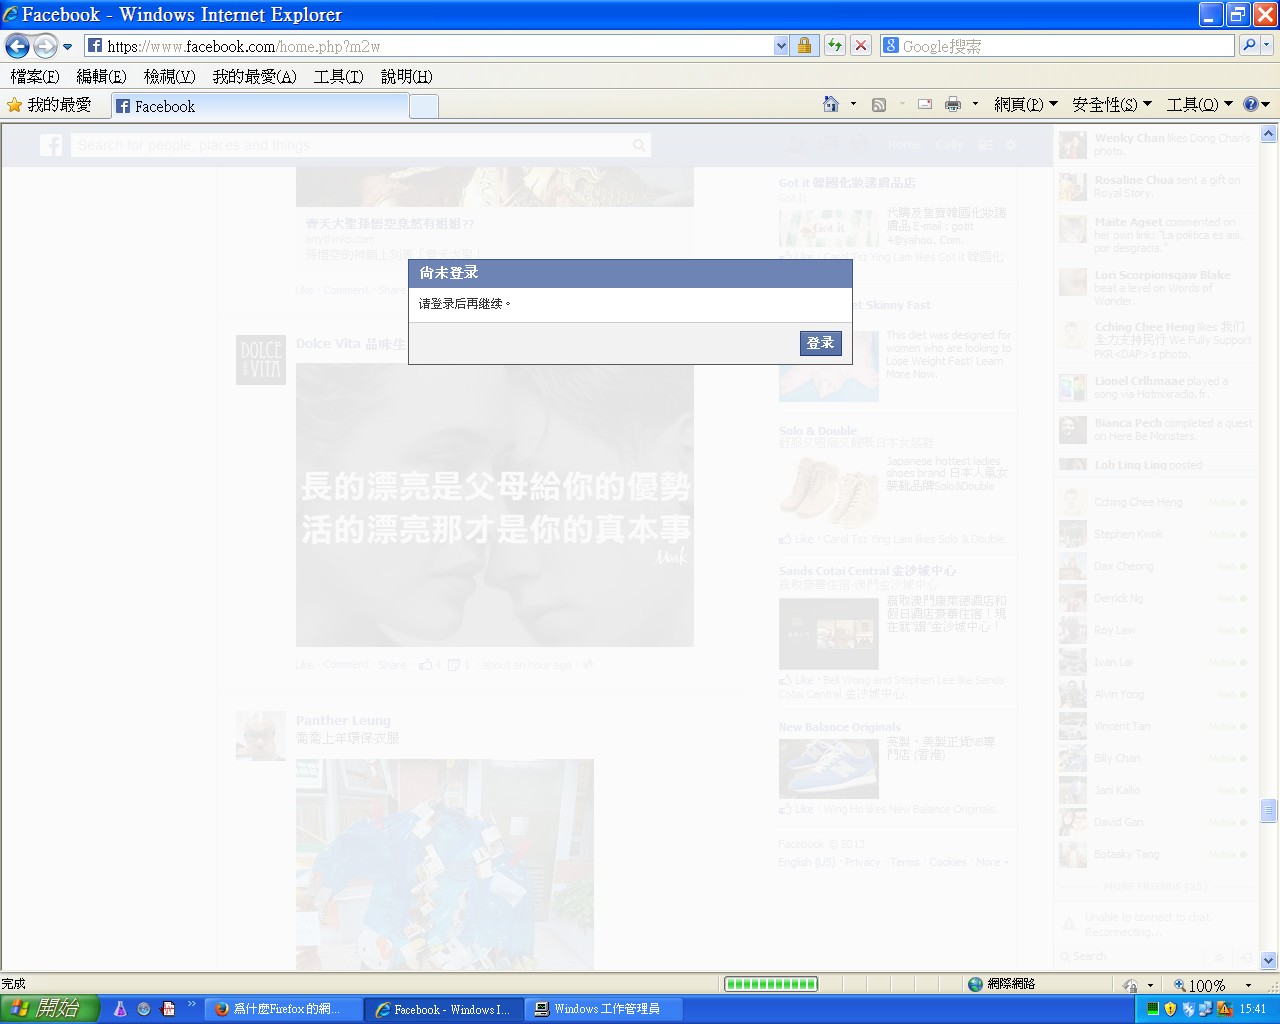Expand the 安全性(S) dropdown menu
This screenshot has height=1024, width=1280.
pos(1111,105)
